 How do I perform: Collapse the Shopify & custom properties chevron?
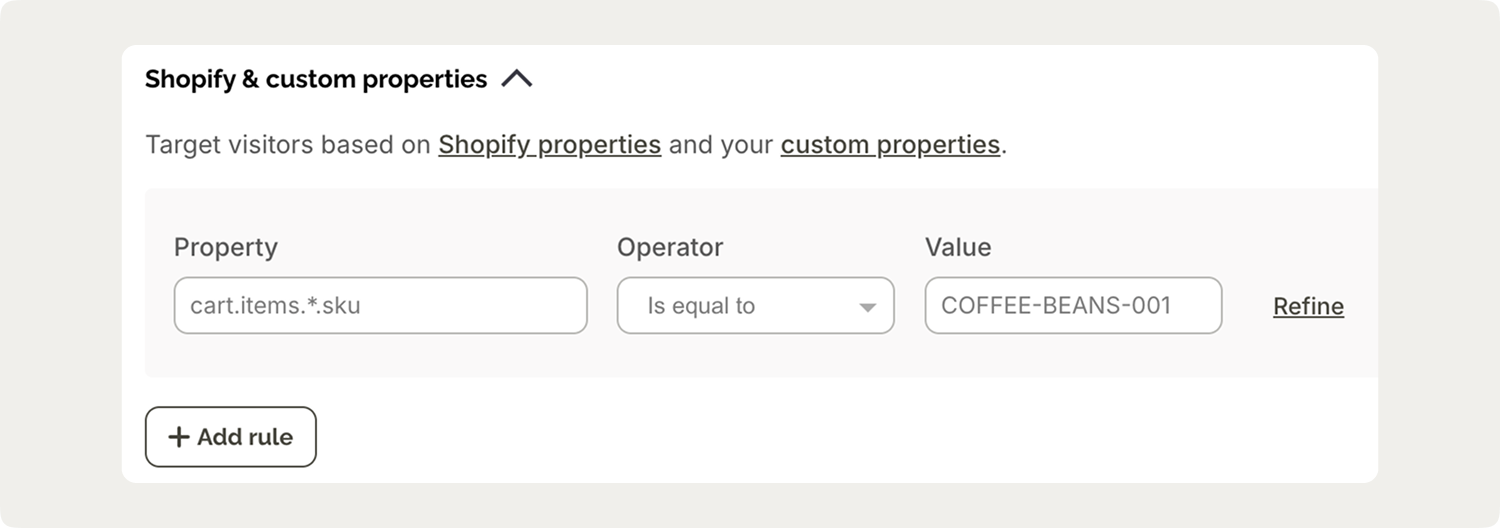516,79
